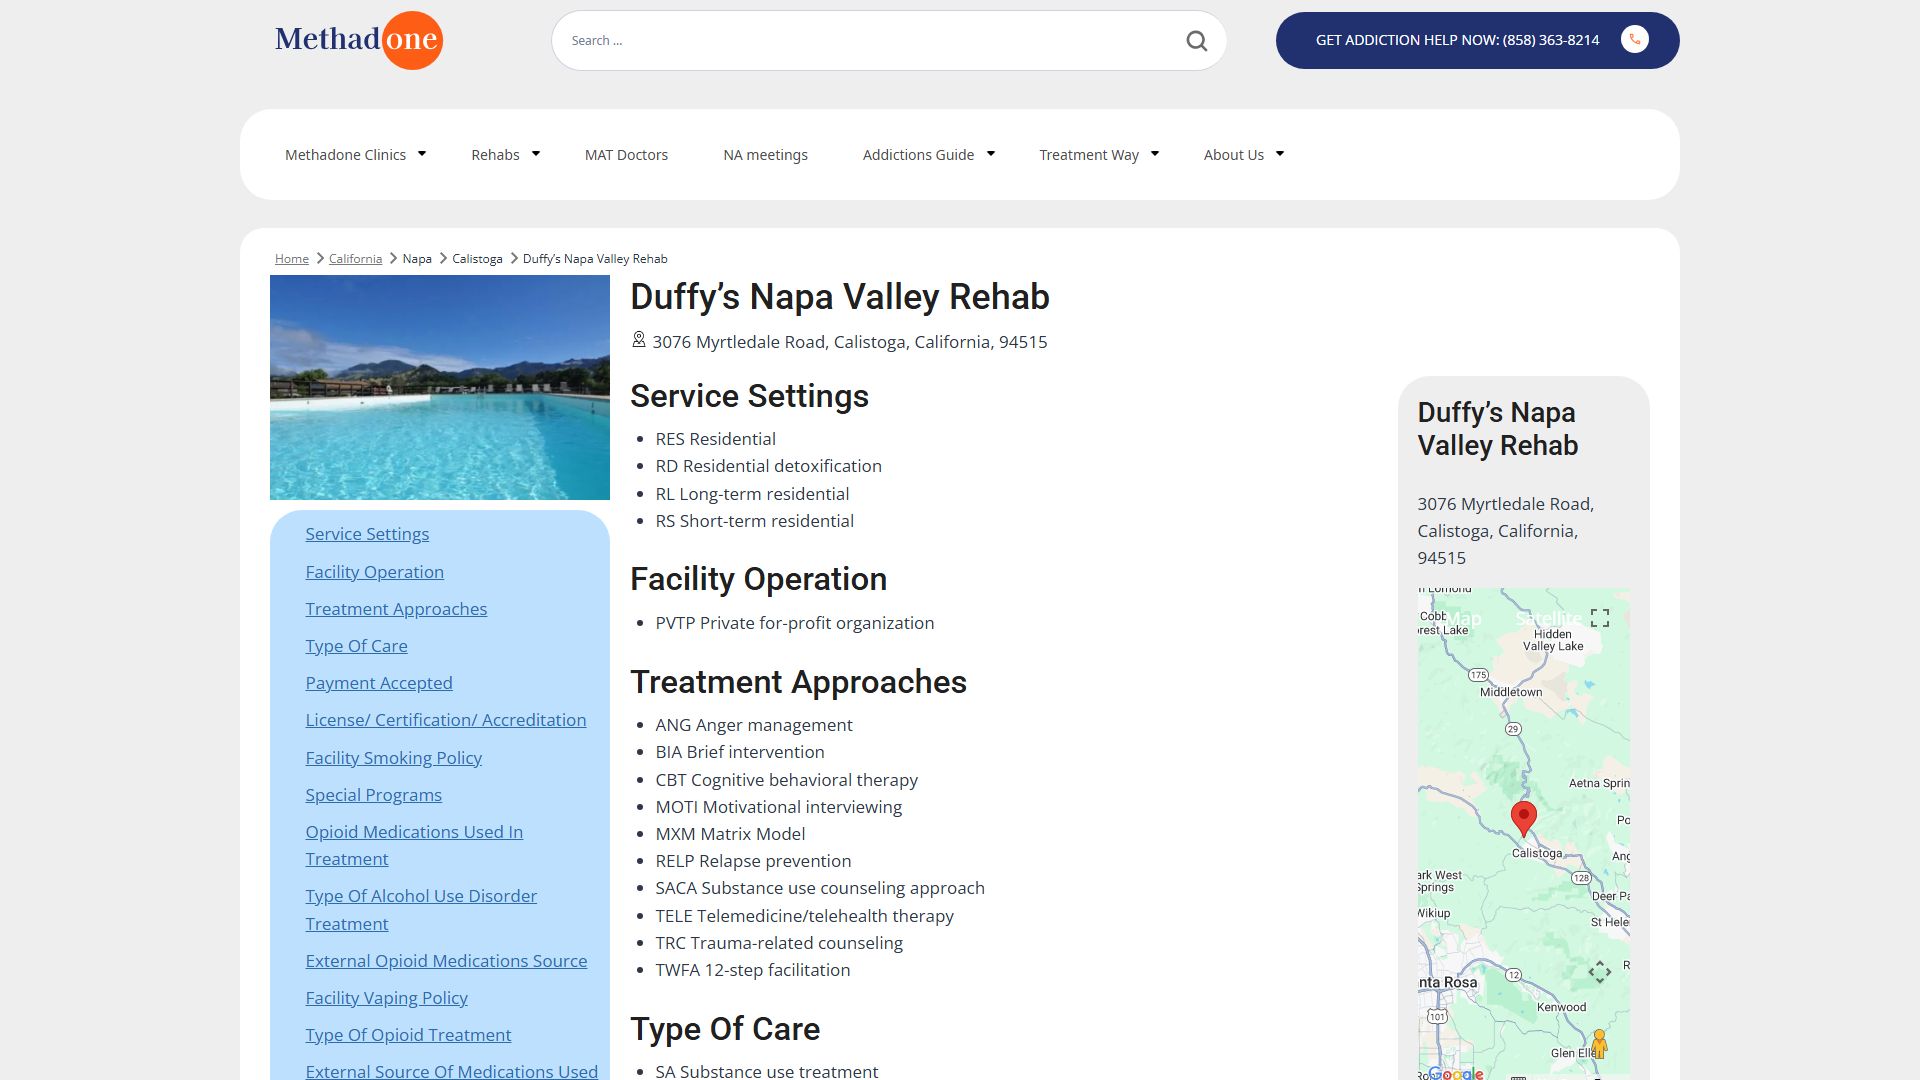This screenshot has height=1080, width=1920.
Task: Go to Home breadcrumb link
Action: (291, 259)
